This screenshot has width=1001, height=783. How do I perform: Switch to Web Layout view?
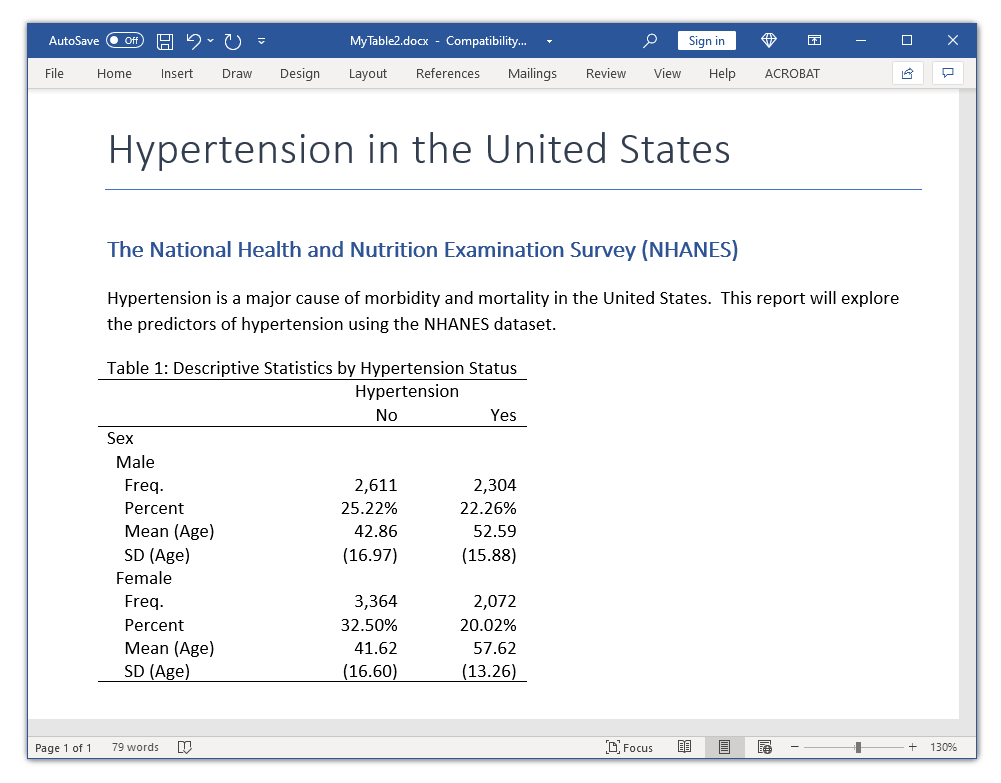click(764, 747)
